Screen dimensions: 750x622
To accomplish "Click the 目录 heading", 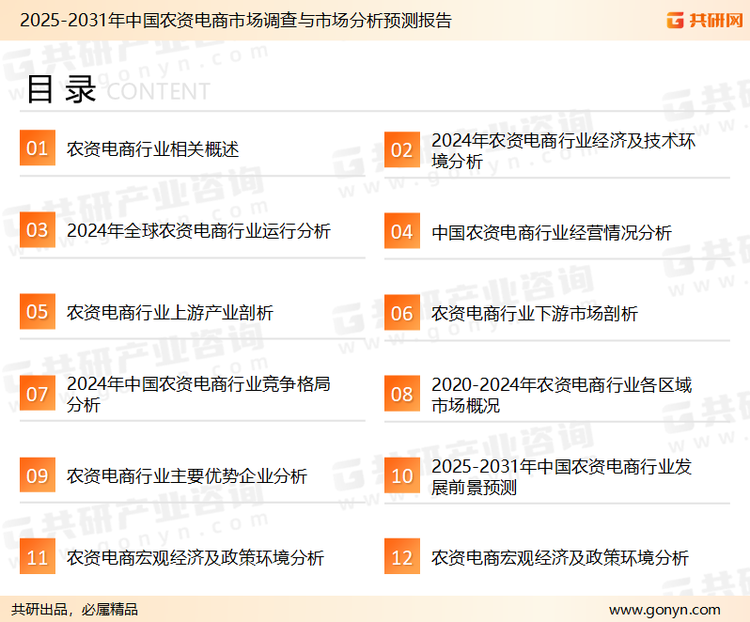I will [61, 89].
